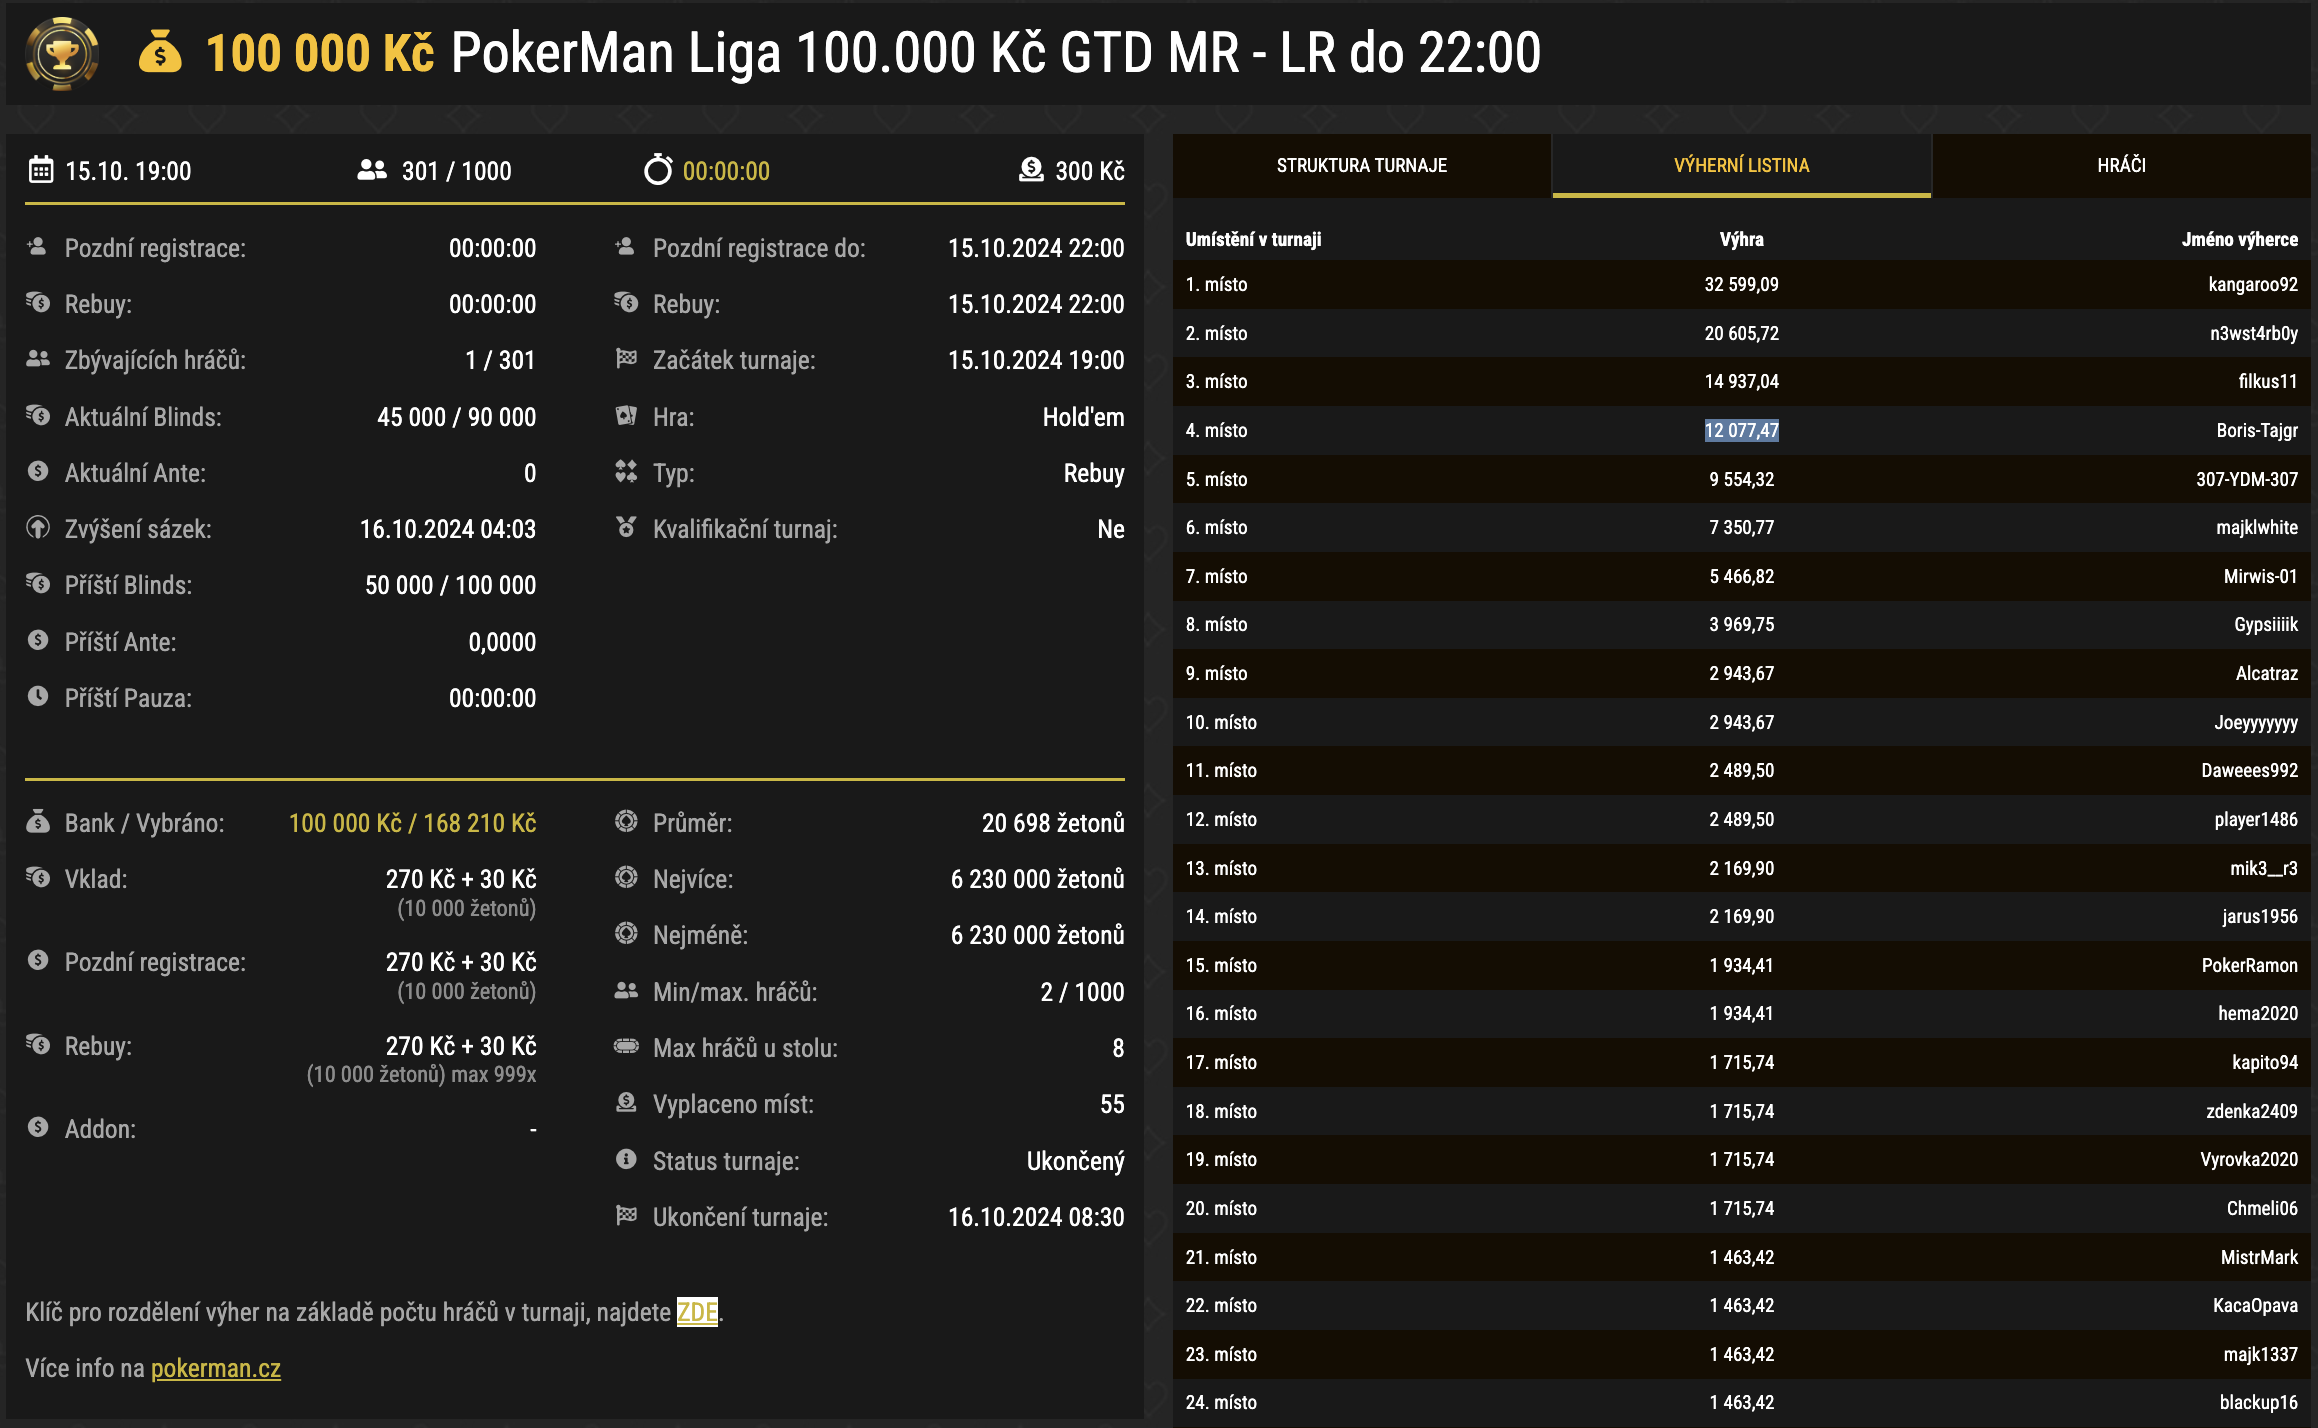This screenshot has width=2318, height=1428.
Task: Click the medal icon beside Kvalifikační turnaj
Action: (626, 526)
